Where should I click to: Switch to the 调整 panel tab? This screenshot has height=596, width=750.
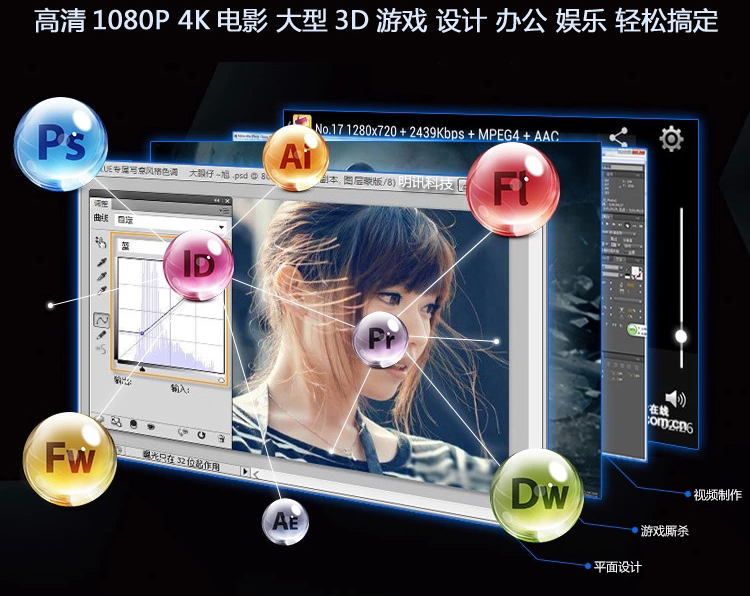click(100, 203)
